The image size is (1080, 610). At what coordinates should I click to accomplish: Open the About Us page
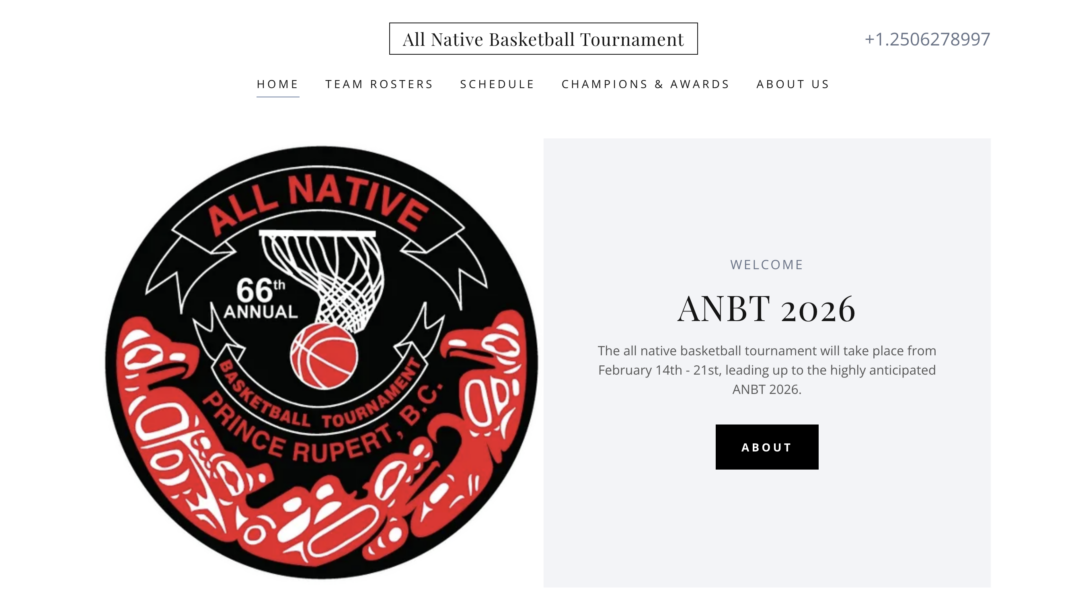click(x=793, y=84)
